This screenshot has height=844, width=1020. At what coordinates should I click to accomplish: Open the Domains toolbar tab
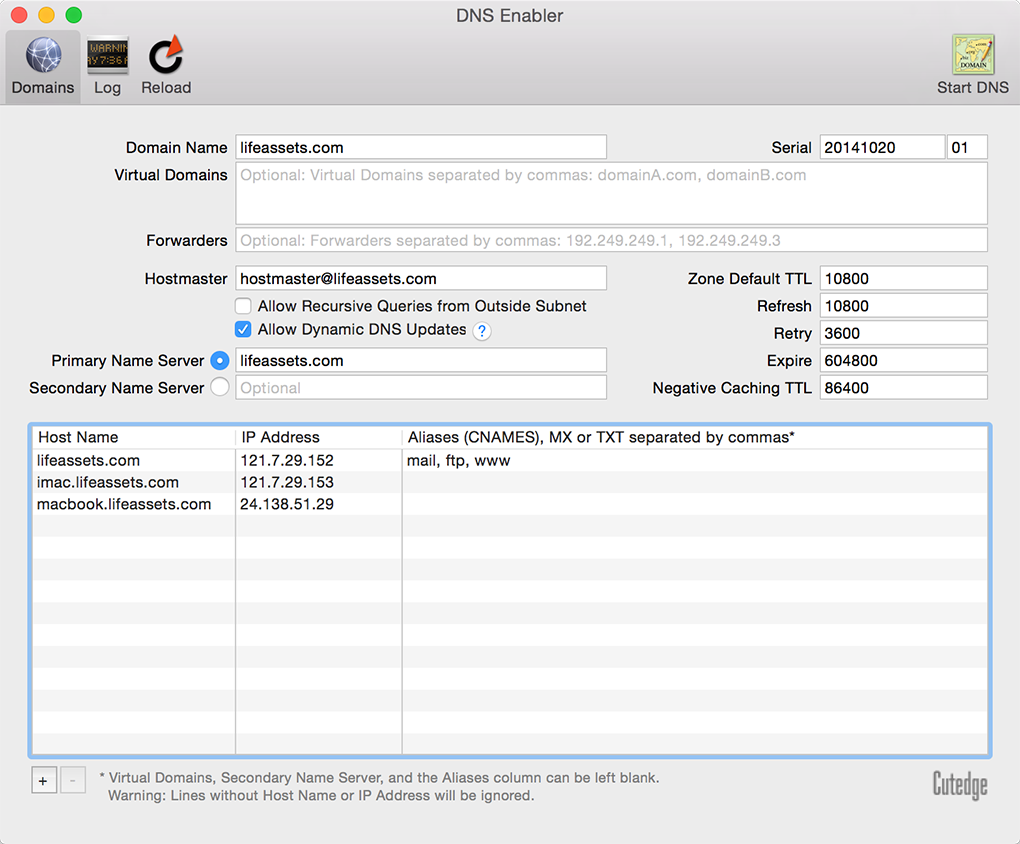(43, 66)
